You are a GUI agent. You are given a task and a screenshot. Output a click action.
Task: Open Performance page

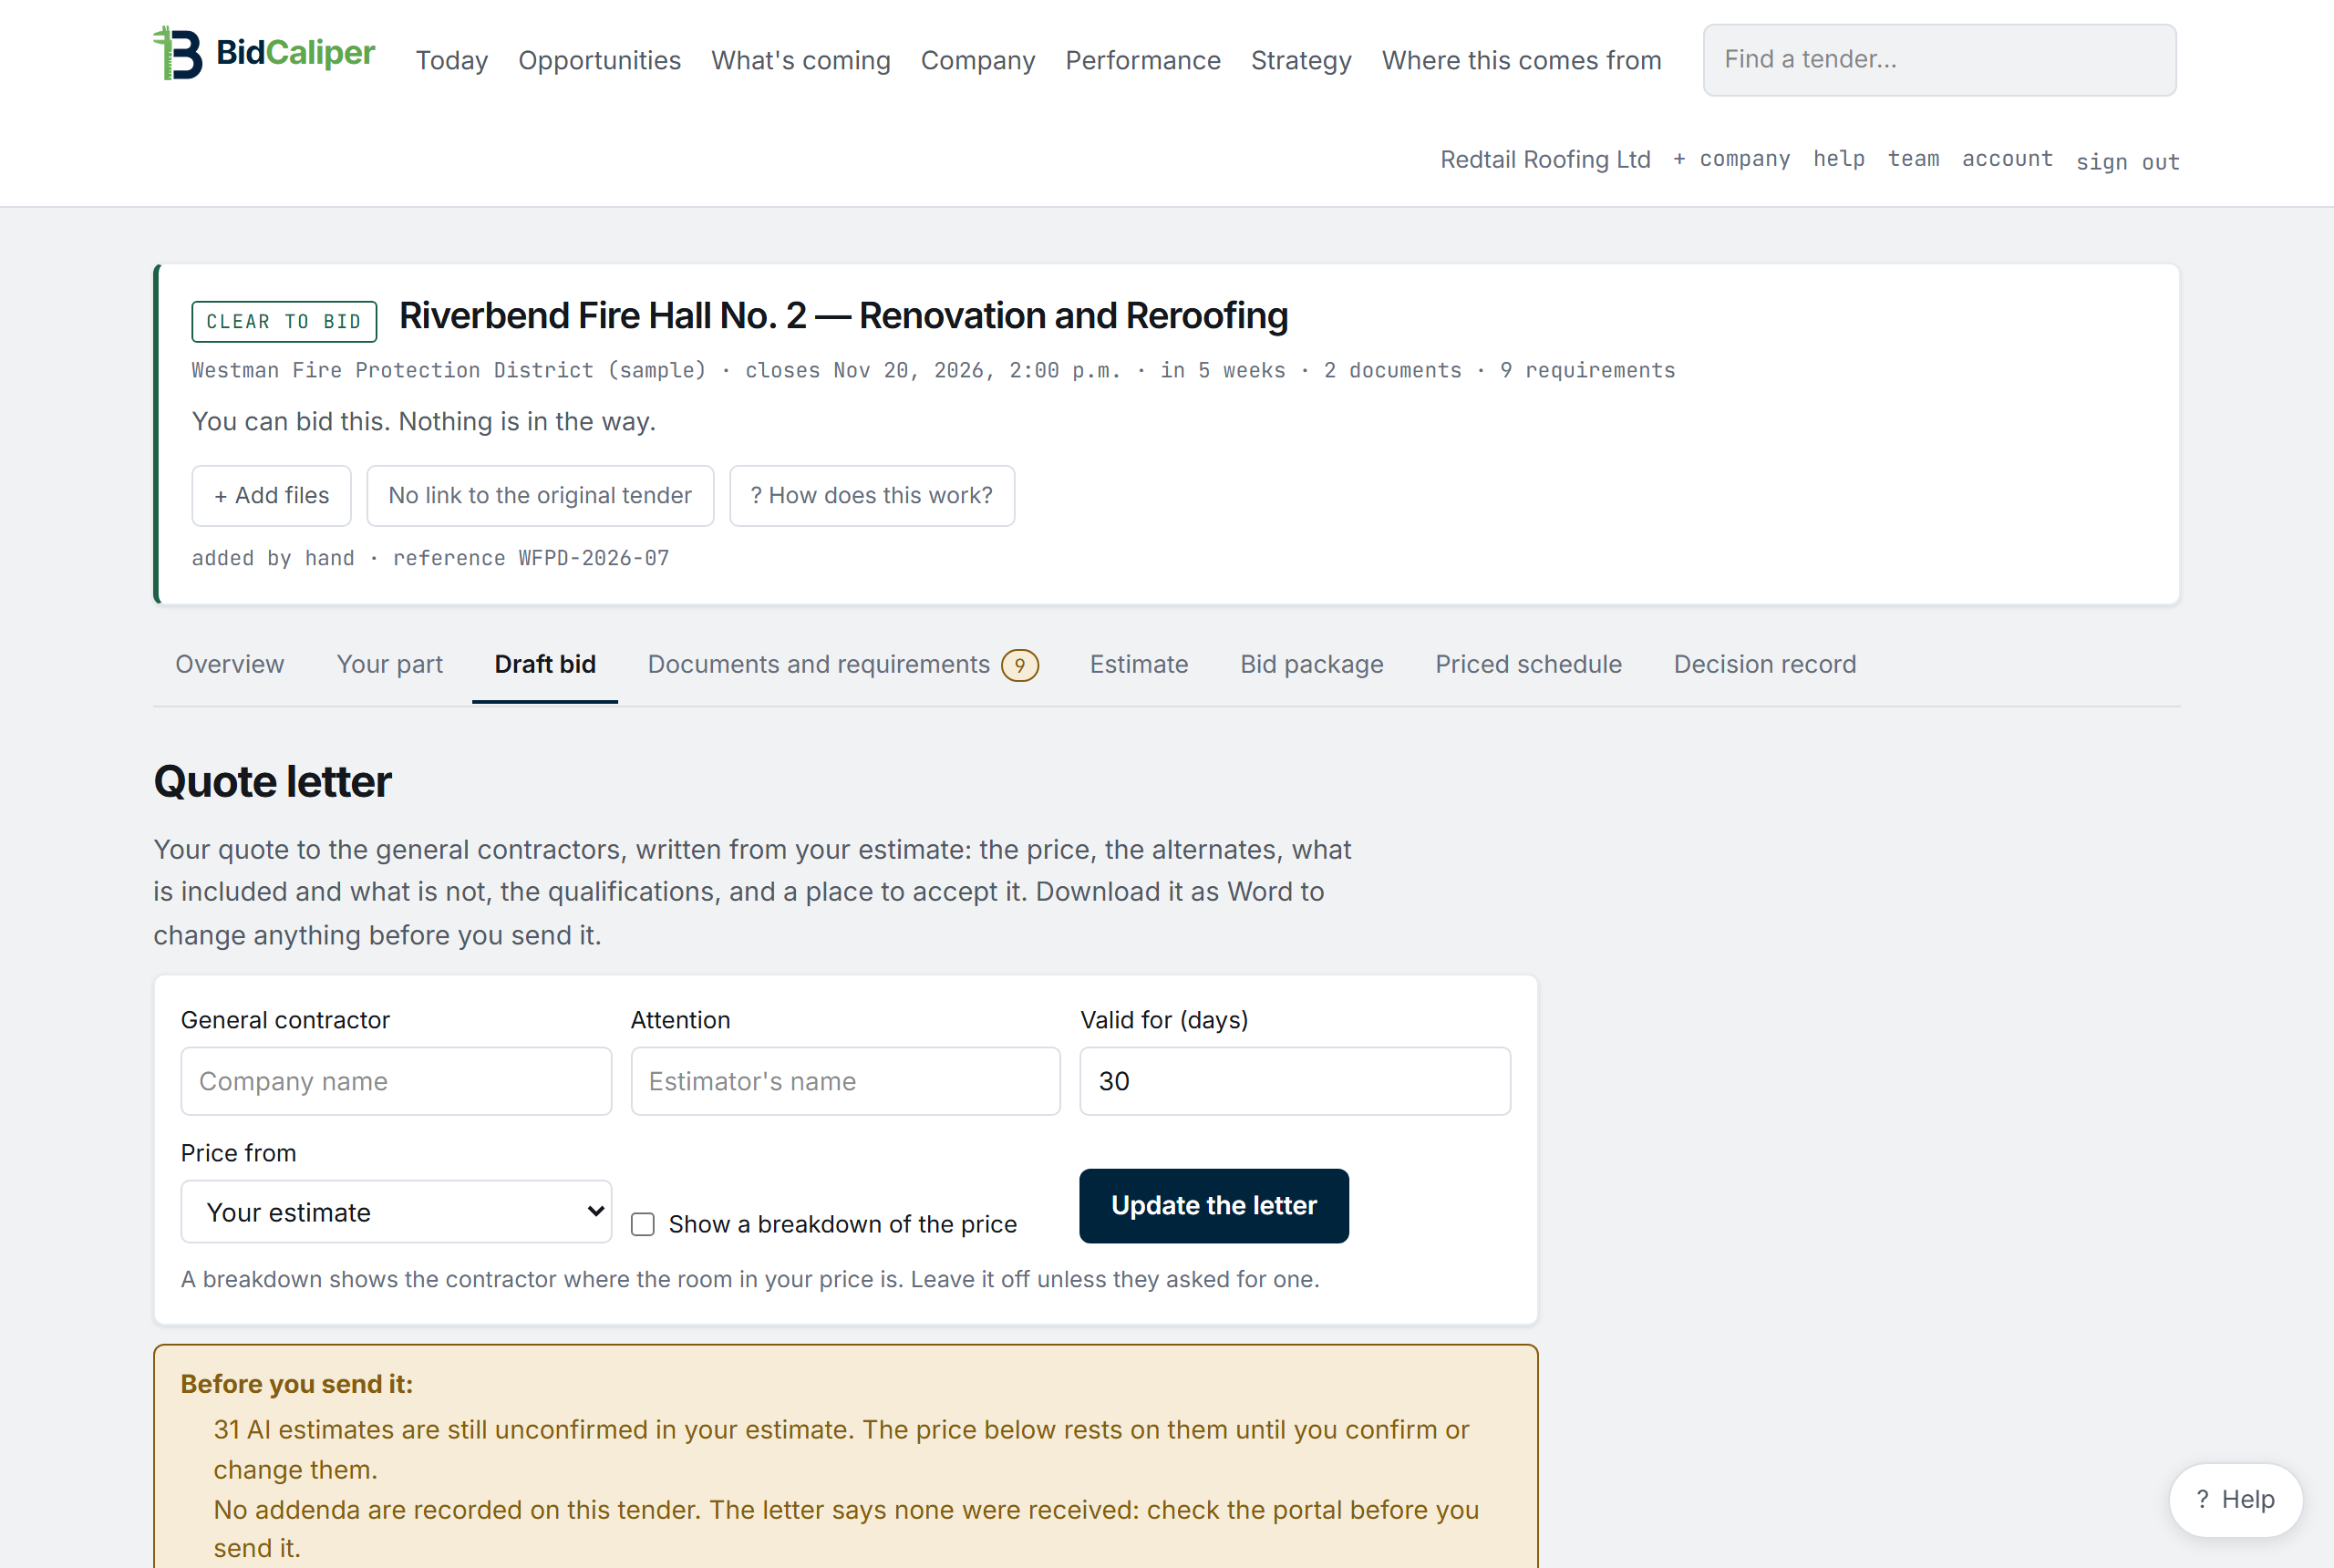point(1142,60)
